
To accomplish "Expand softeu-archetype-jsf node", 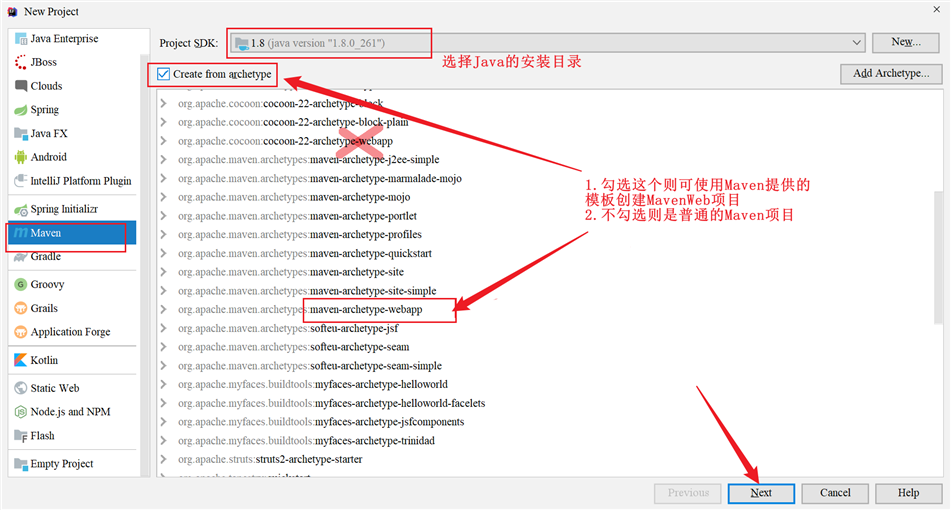I will pos(163,328).
